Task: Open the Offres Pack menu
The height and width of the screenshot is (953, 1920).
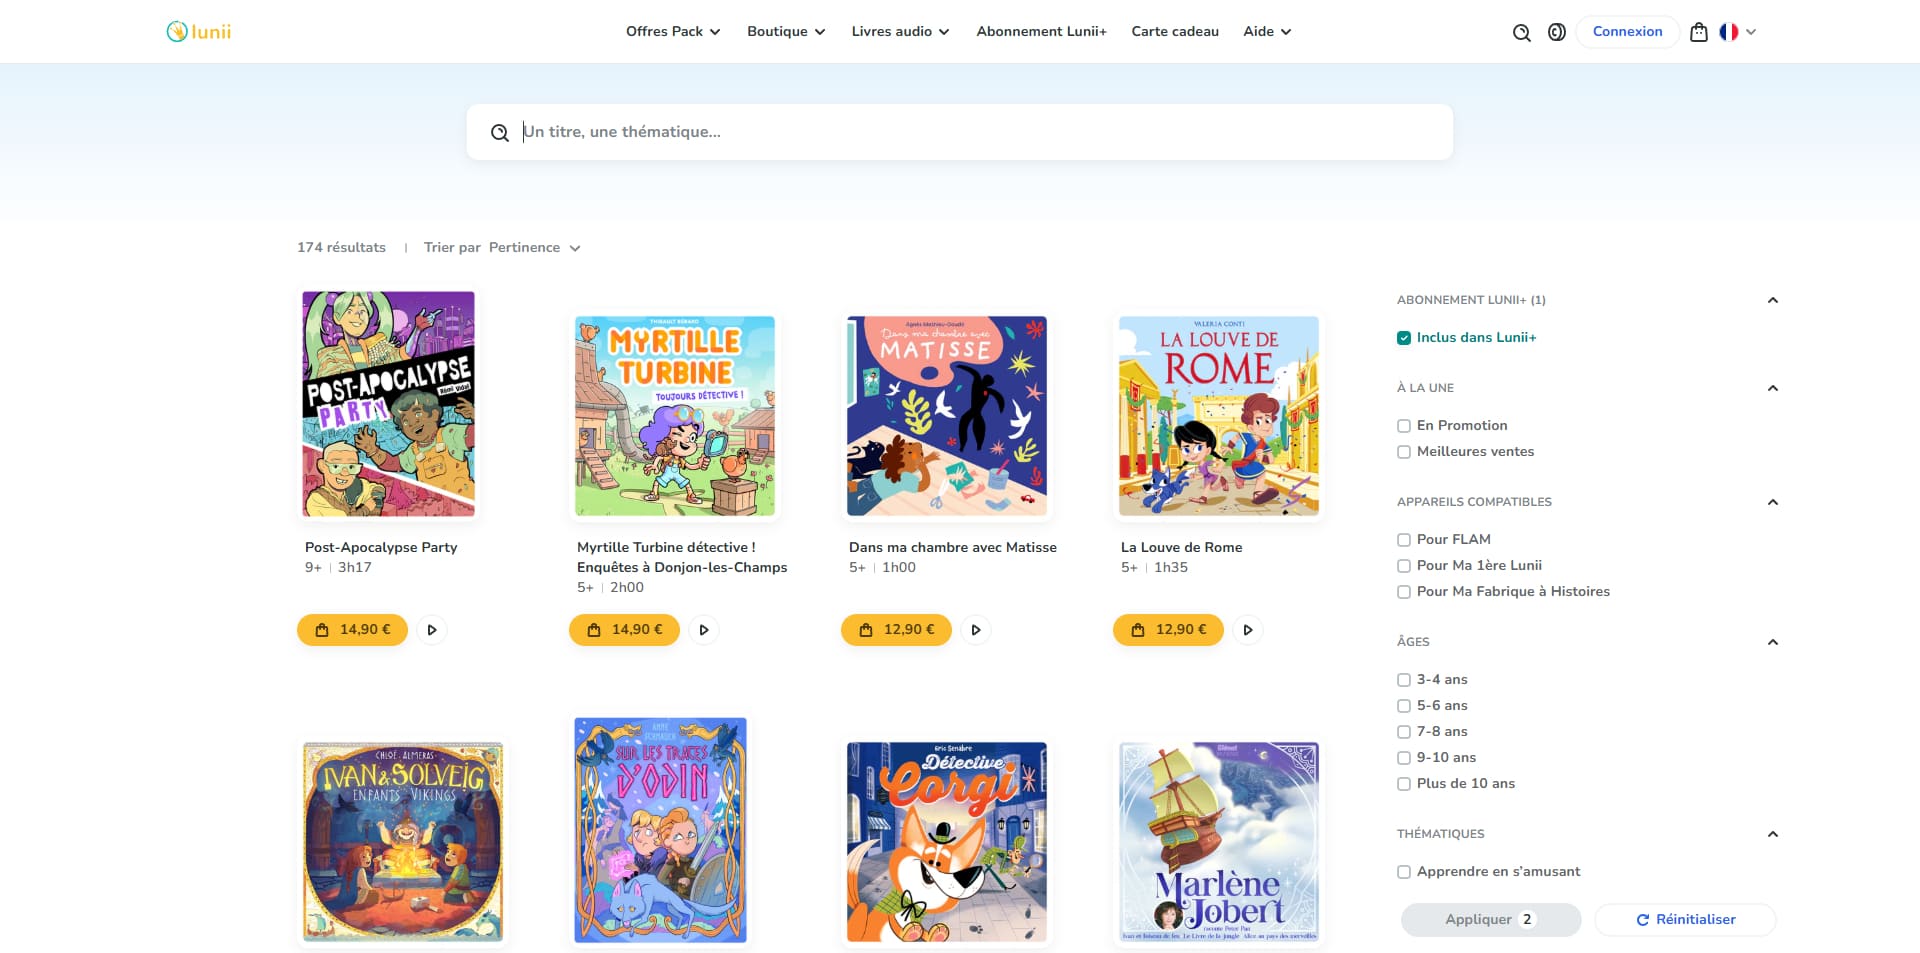Action: 673,32
